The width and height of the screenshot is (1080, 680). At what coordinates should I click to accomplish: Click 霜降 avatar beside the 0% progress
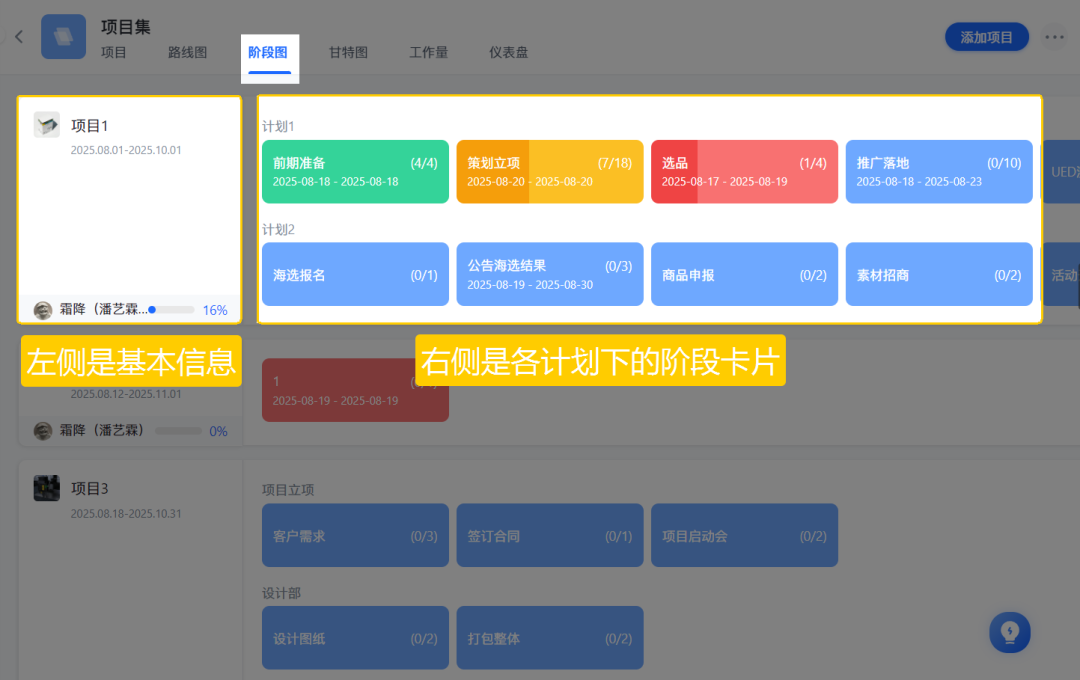43,431
